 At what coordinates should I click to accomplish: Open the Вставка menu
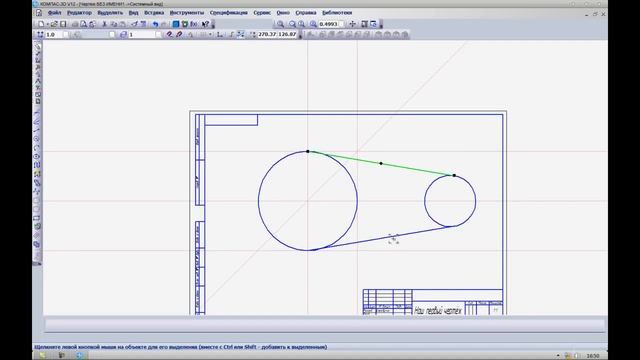(x=154, y=13)
